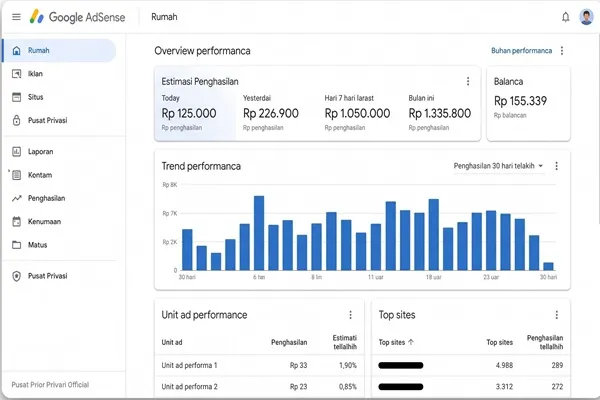Open Unit ad performance options menu
The height and width of the screenshot is (400, 600).
point(350,315)
